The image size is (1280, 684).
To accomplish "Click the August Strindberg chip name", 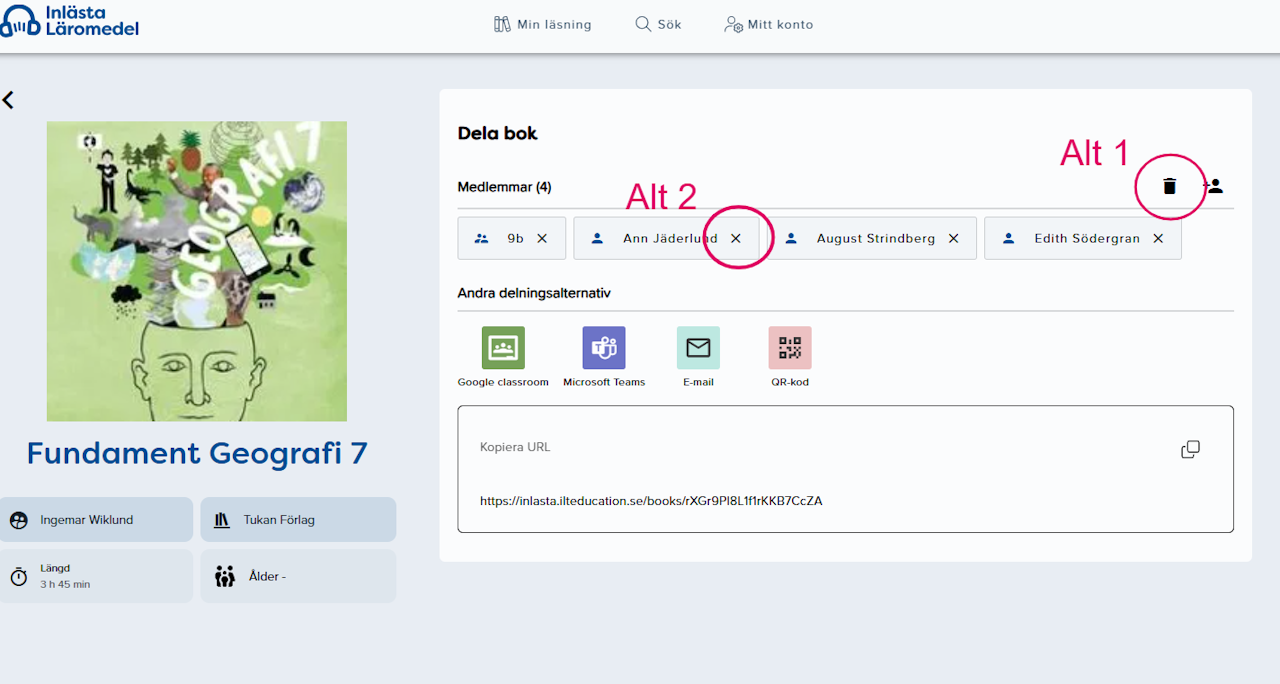I will pos(876,238).
